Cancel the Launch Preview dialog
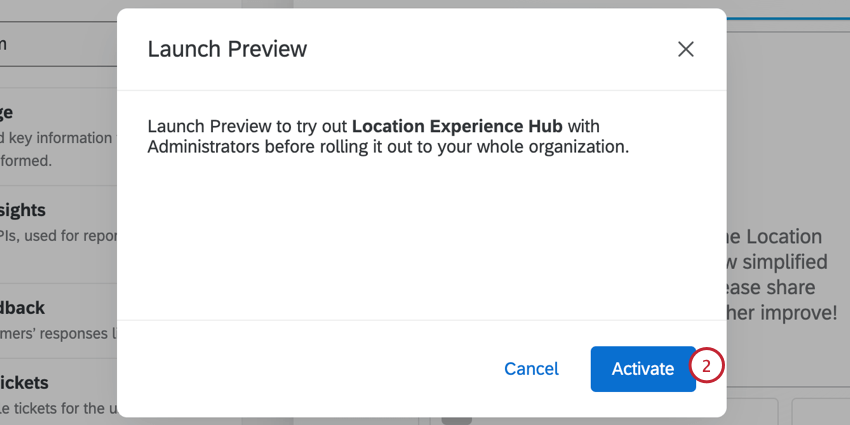 tap(531, 369)
